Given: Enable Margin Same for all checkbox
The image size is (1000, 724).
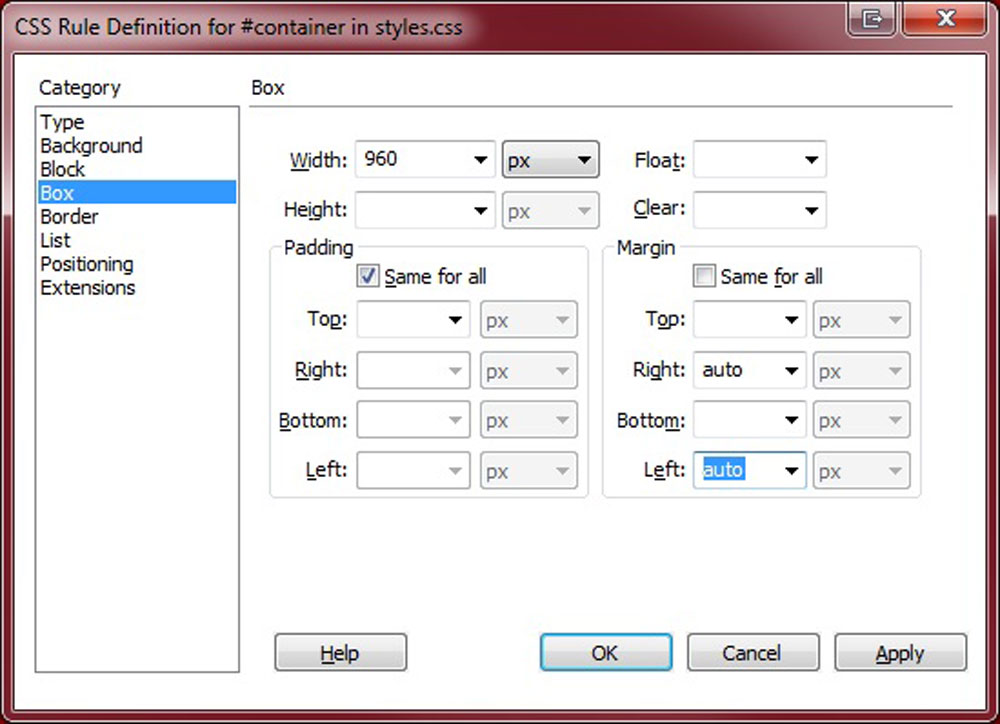Looking at the screenshot, I should coord(704,276).
